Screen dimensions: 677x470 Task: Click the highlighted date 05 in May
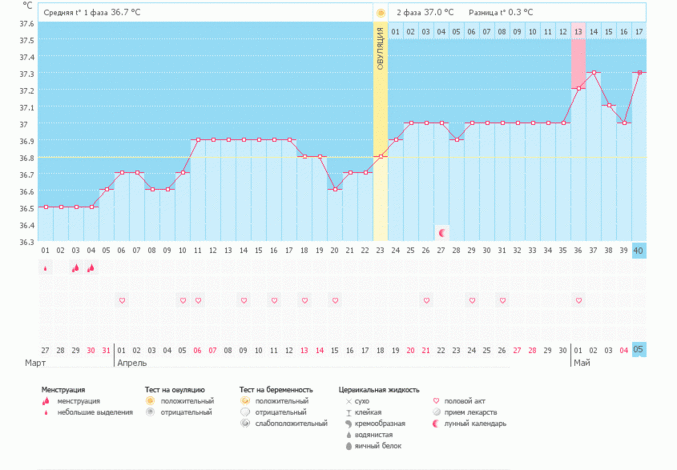(x=639, y=349)
